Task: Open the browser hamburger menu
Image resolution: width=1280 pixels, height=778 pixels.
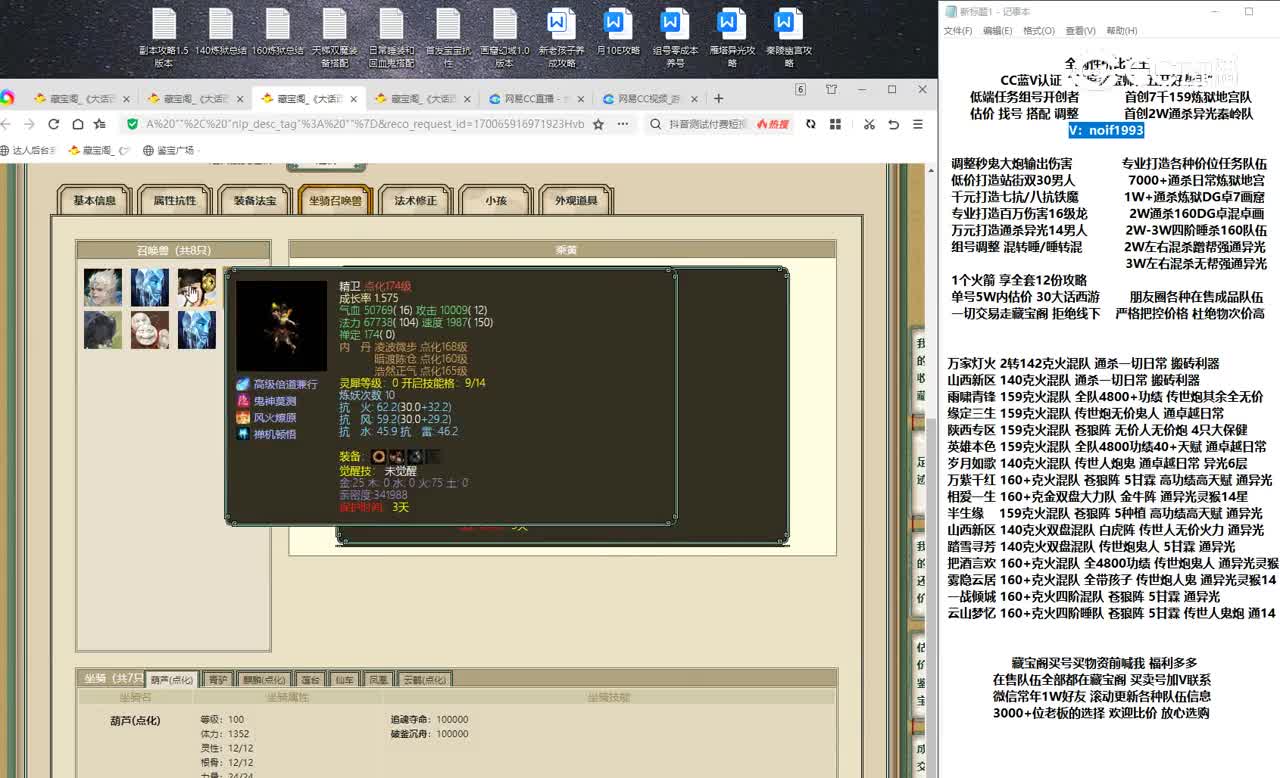Action: (917, 124)
